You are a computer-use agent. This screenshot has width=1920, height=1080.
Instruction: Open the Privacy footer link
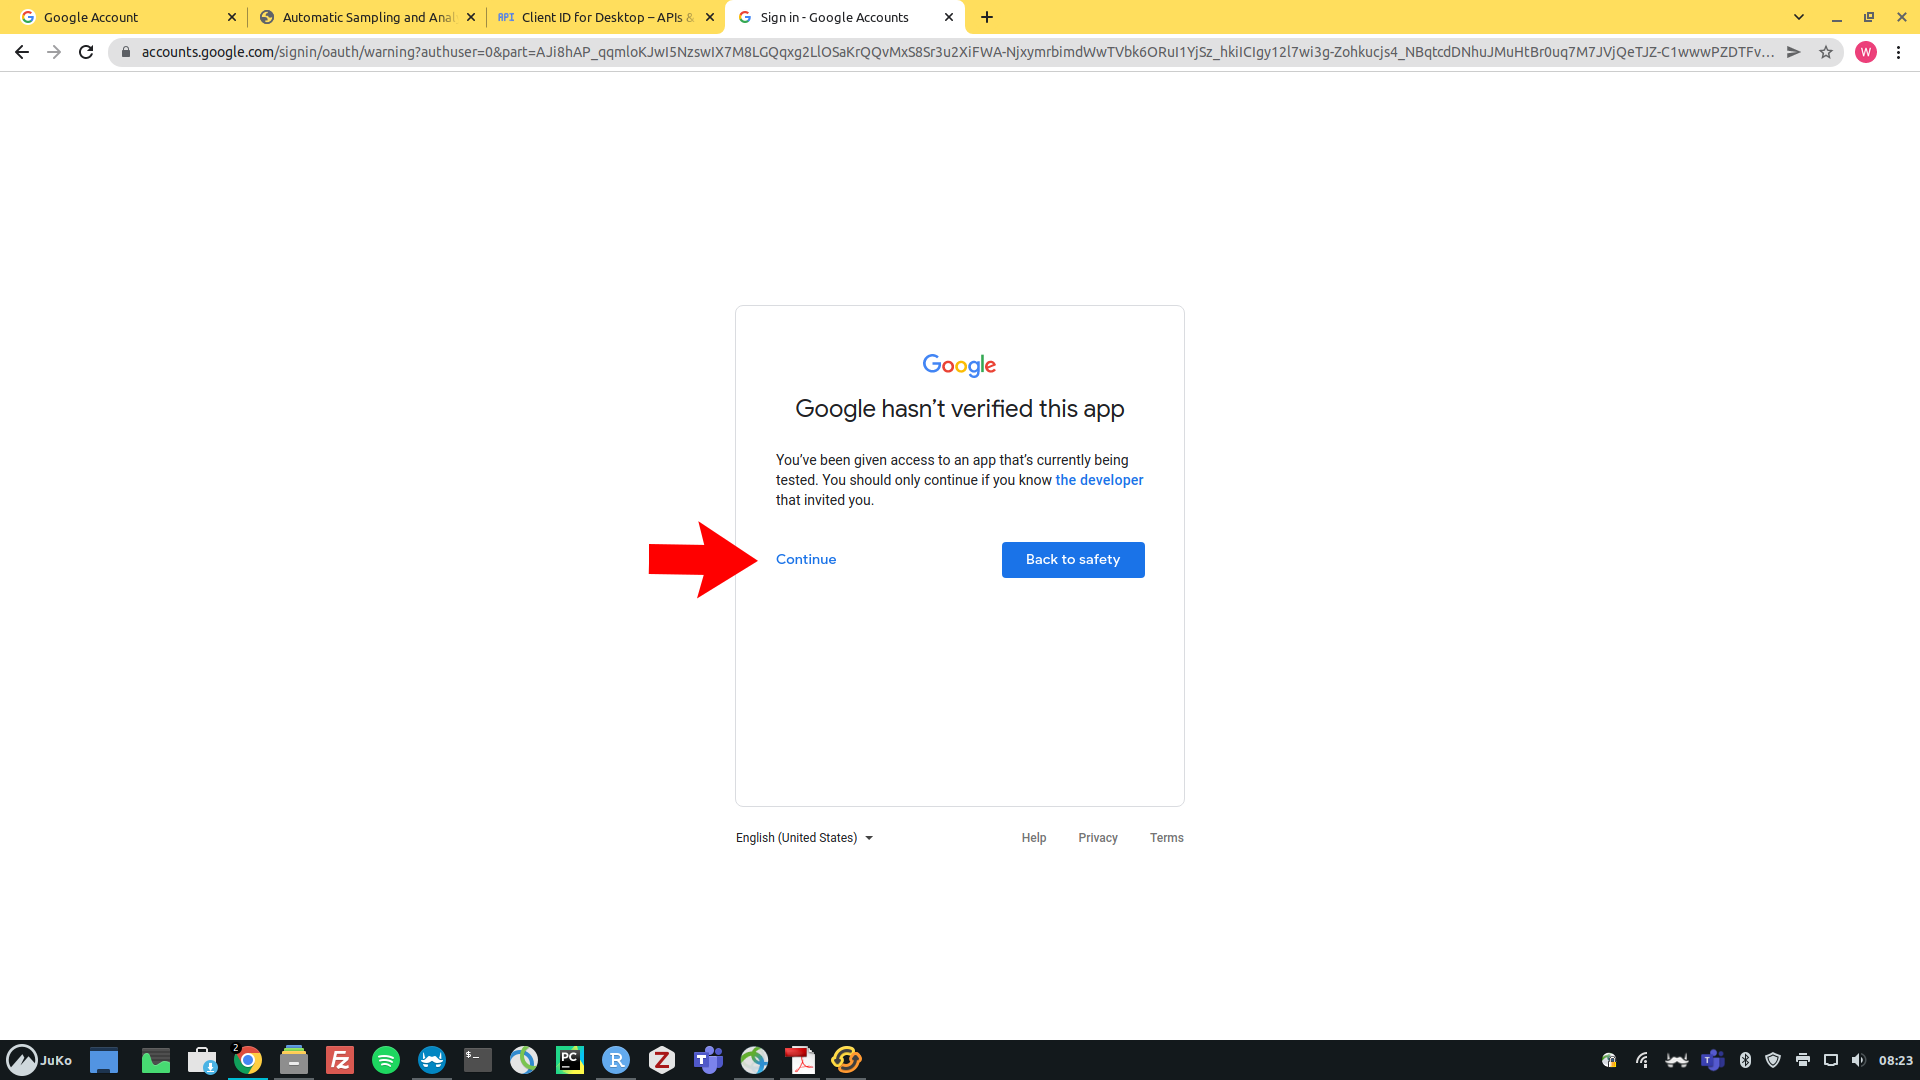pos(1097,838)
